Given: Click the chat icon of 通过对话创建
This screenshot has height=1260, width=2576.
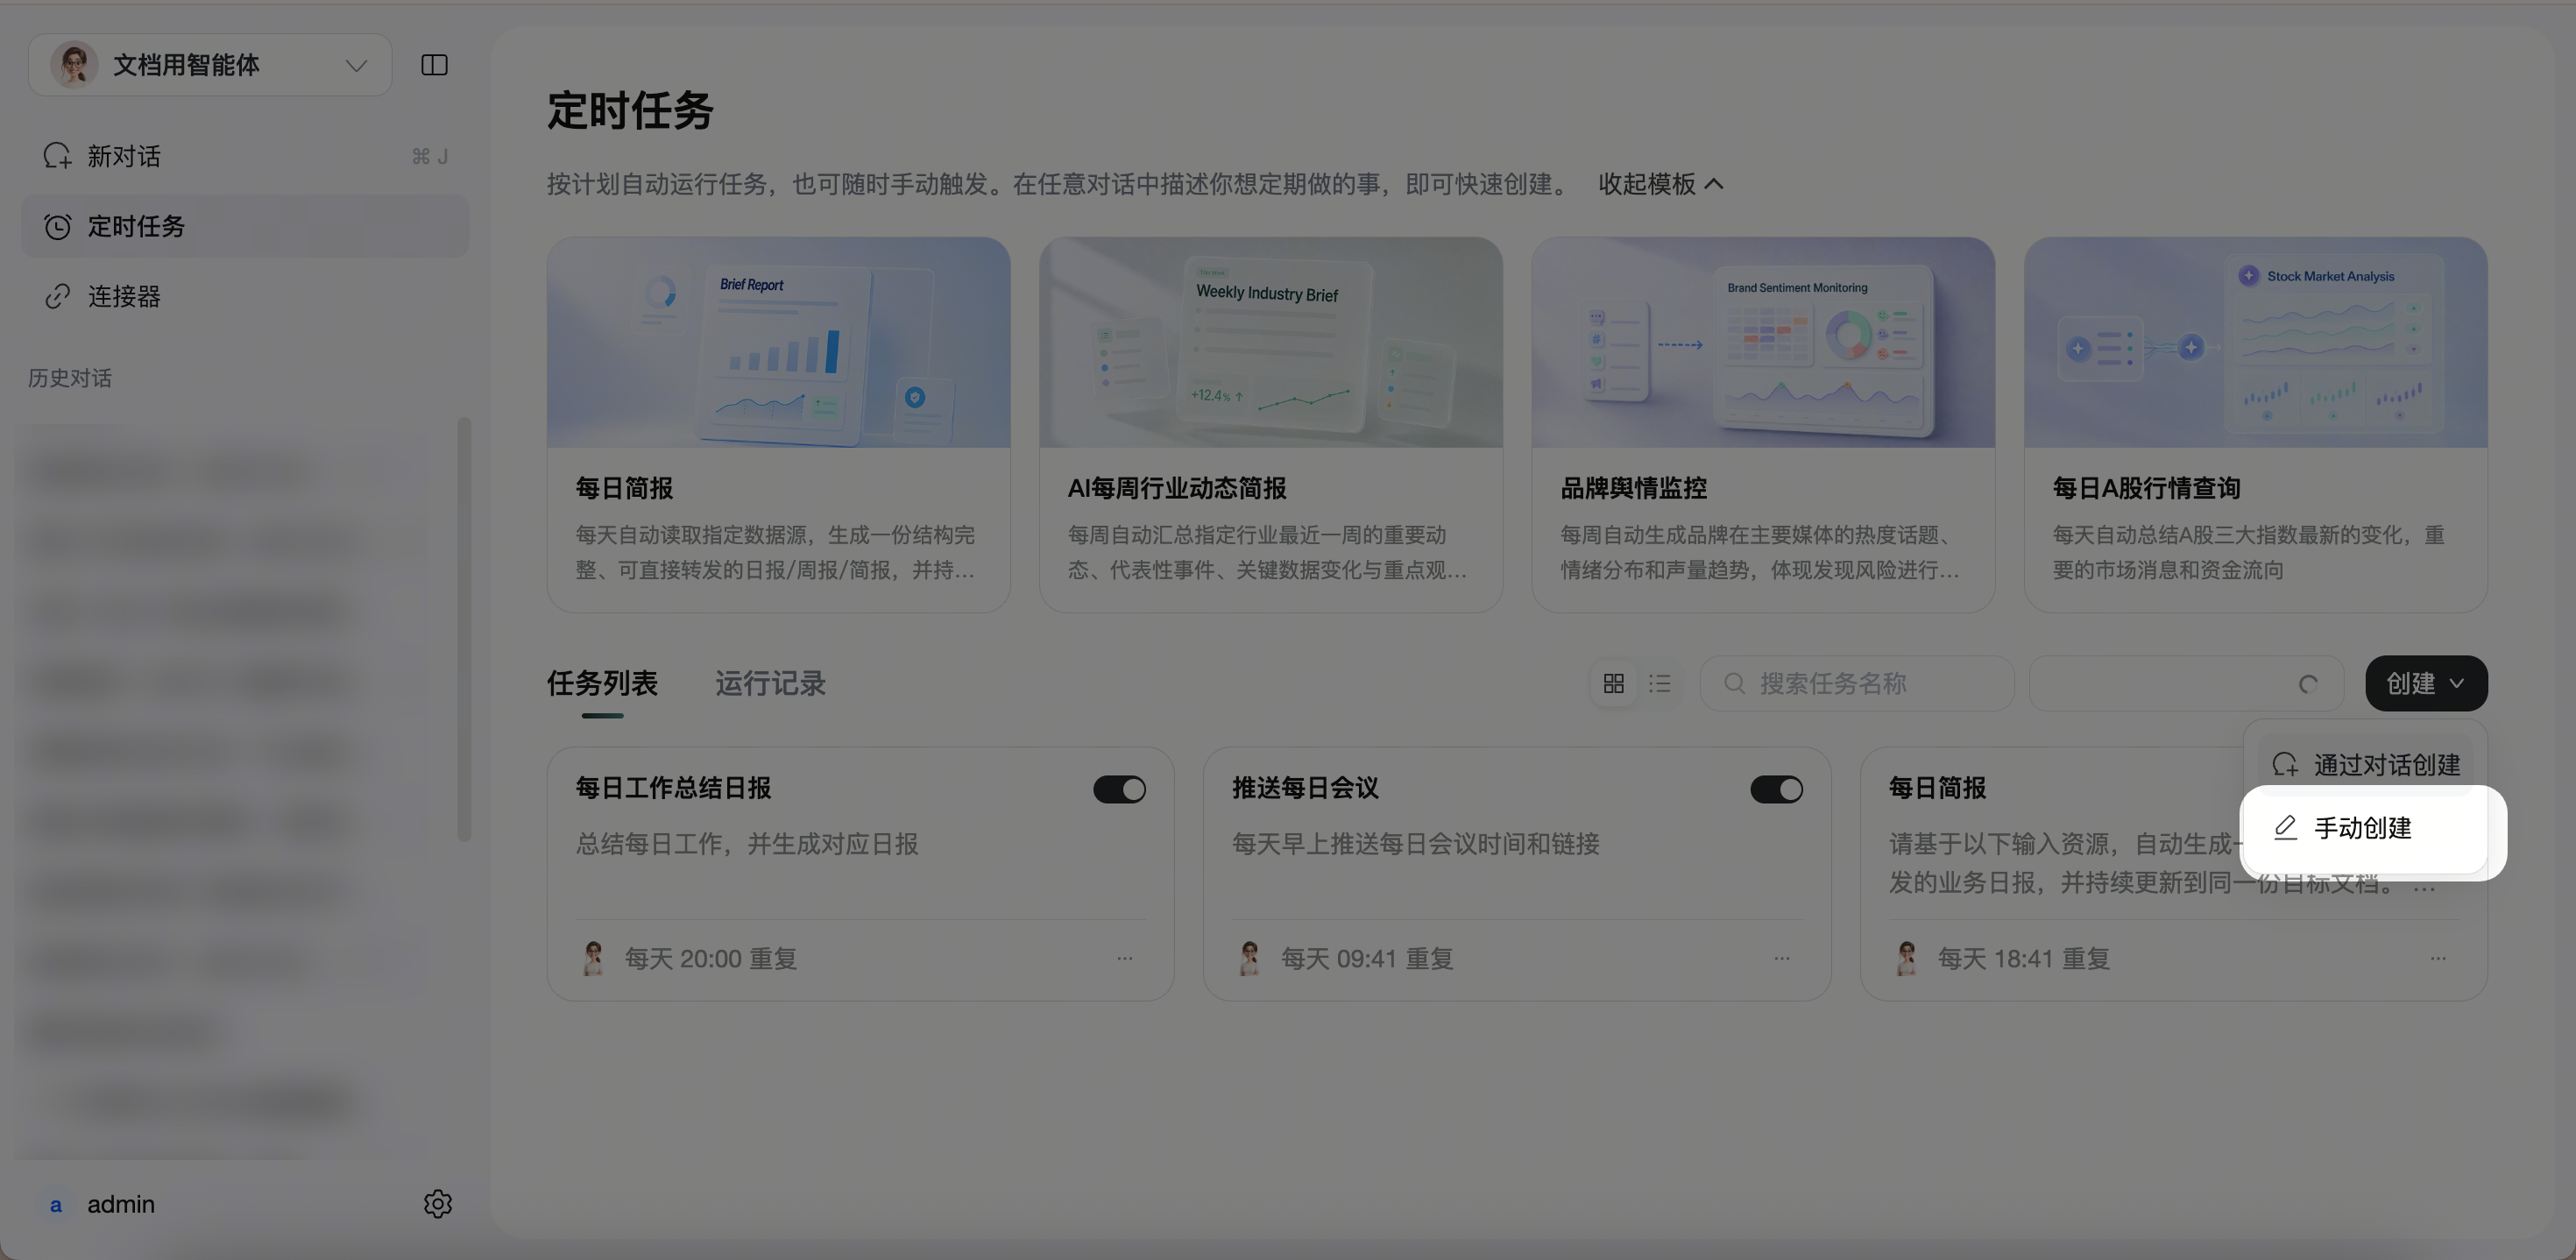Looking at the screenshot, I should pos(2285,765).
